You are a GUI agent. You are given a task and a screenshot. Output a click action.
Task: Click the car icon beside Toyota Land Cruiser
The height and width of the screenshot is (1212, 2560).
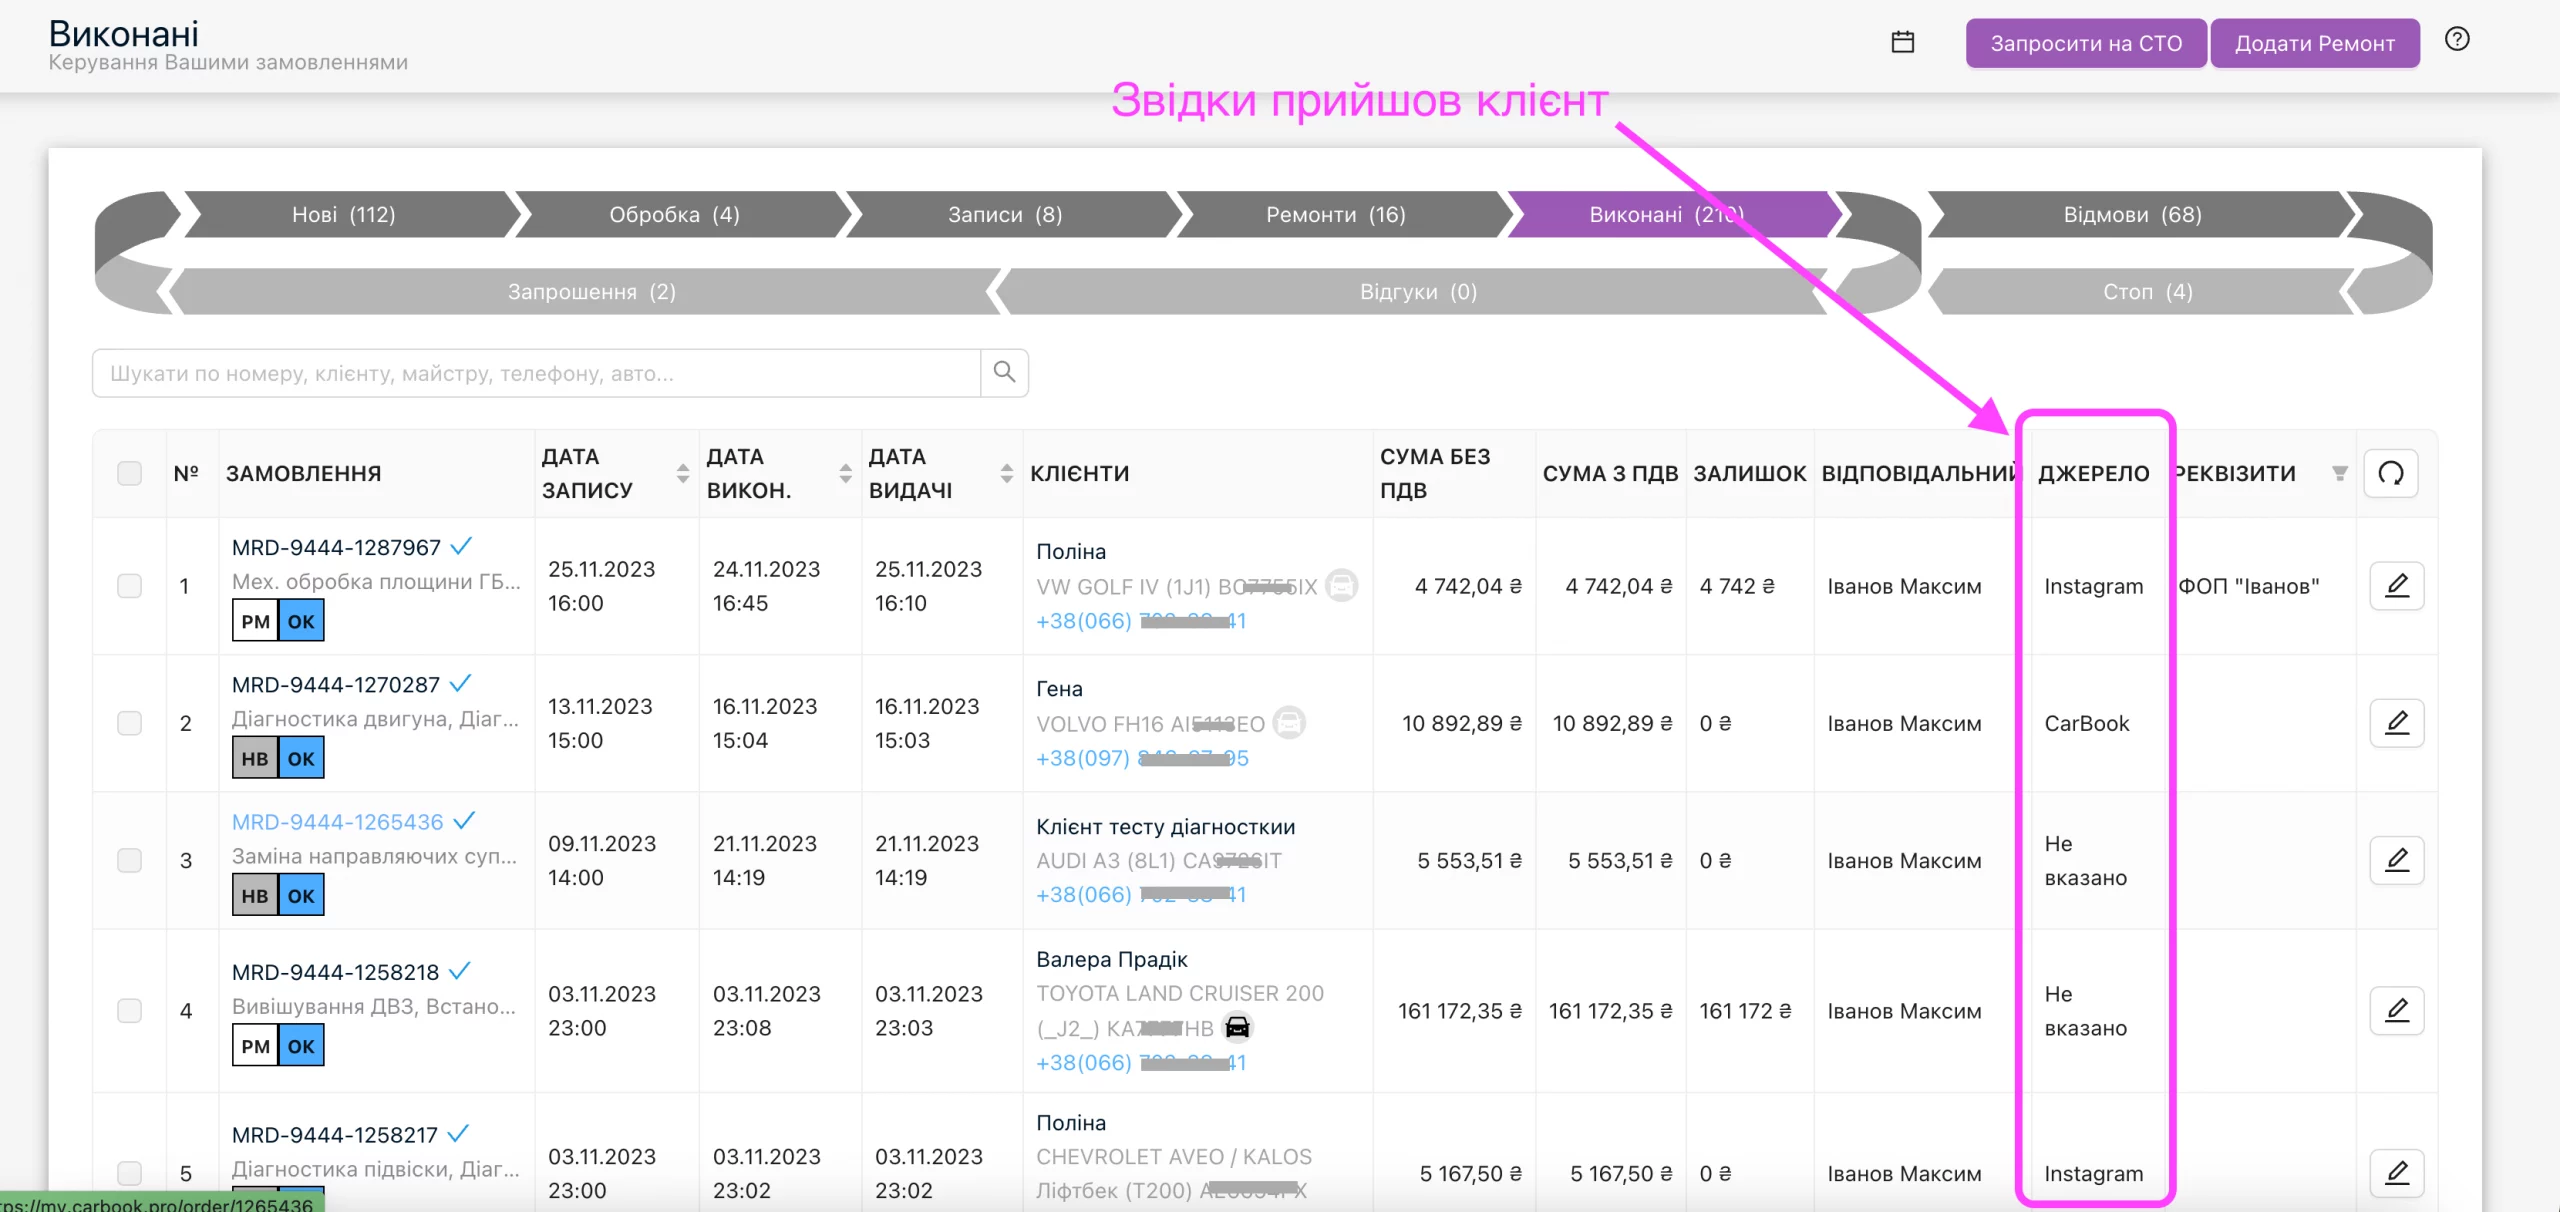tap(1237, 1027)
